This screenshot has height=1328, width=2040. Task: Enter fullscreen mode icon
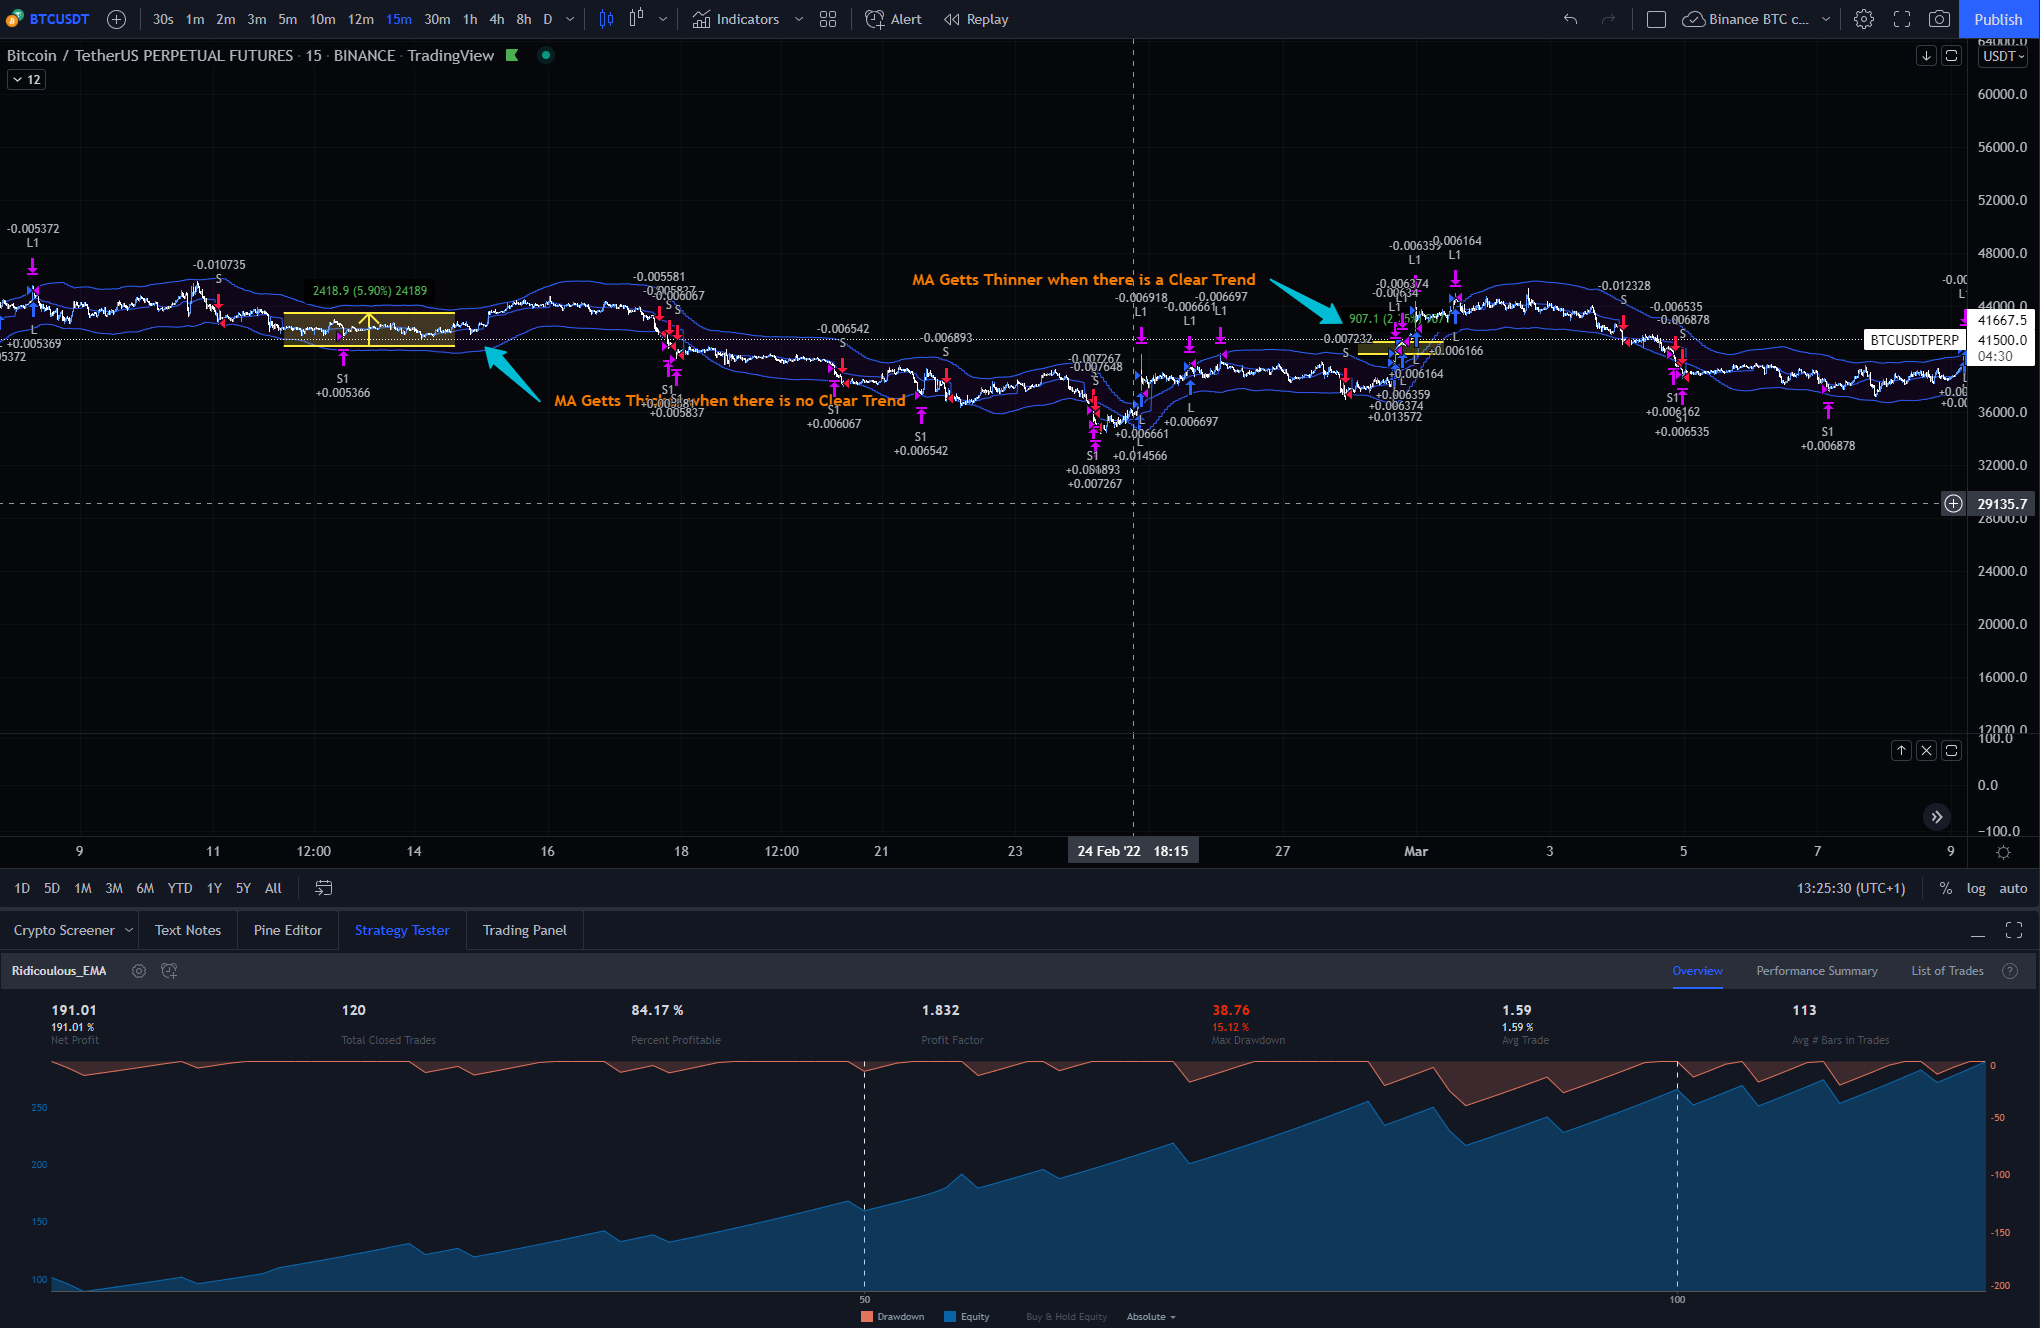point(1902,19)
